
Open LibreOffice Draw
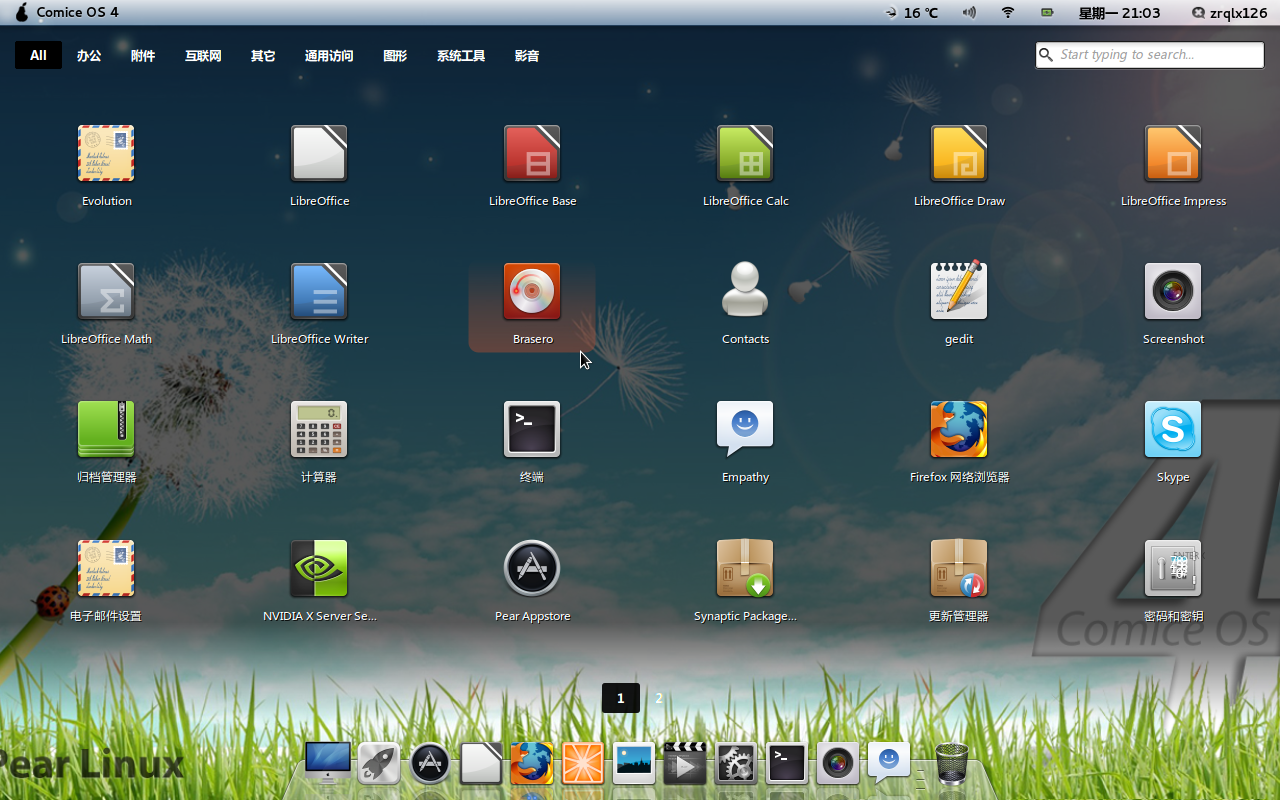(x=959, y=153)
